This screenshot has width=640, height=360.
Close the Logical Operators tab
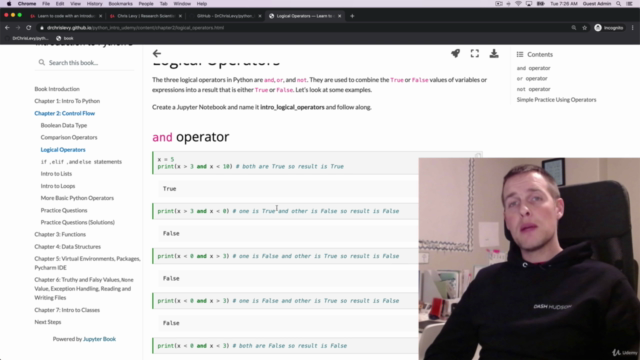pos(340,16)
